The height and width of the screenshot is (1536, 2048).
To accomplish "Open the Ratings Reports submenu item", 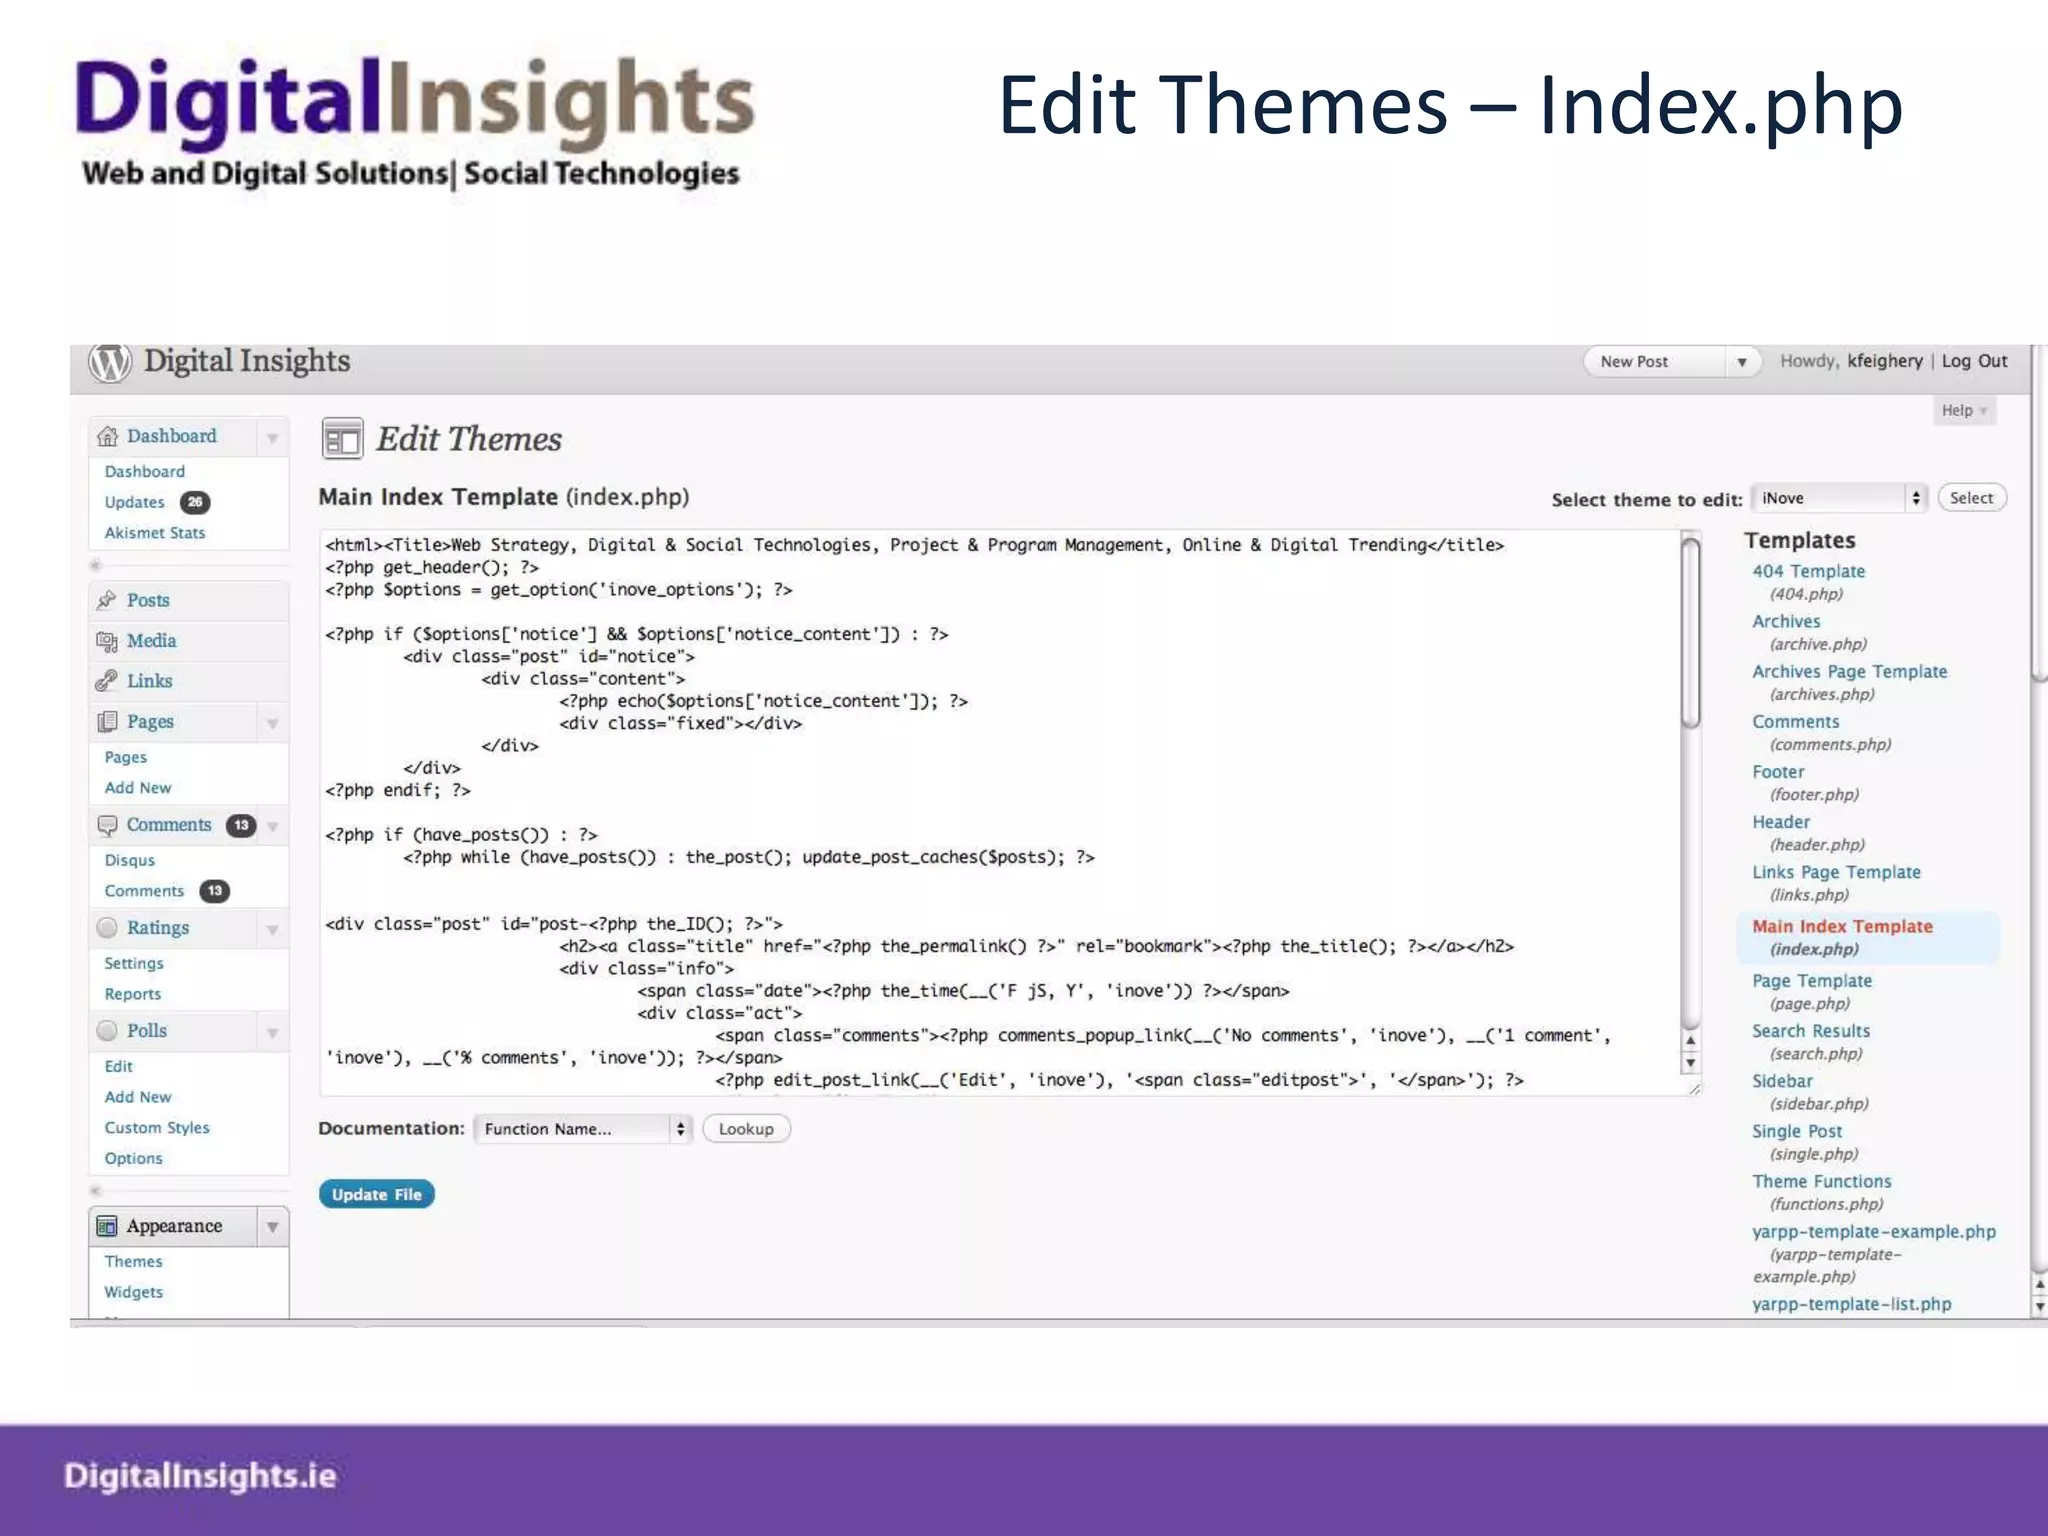I will pyautogui.click(x=133, y=994).
